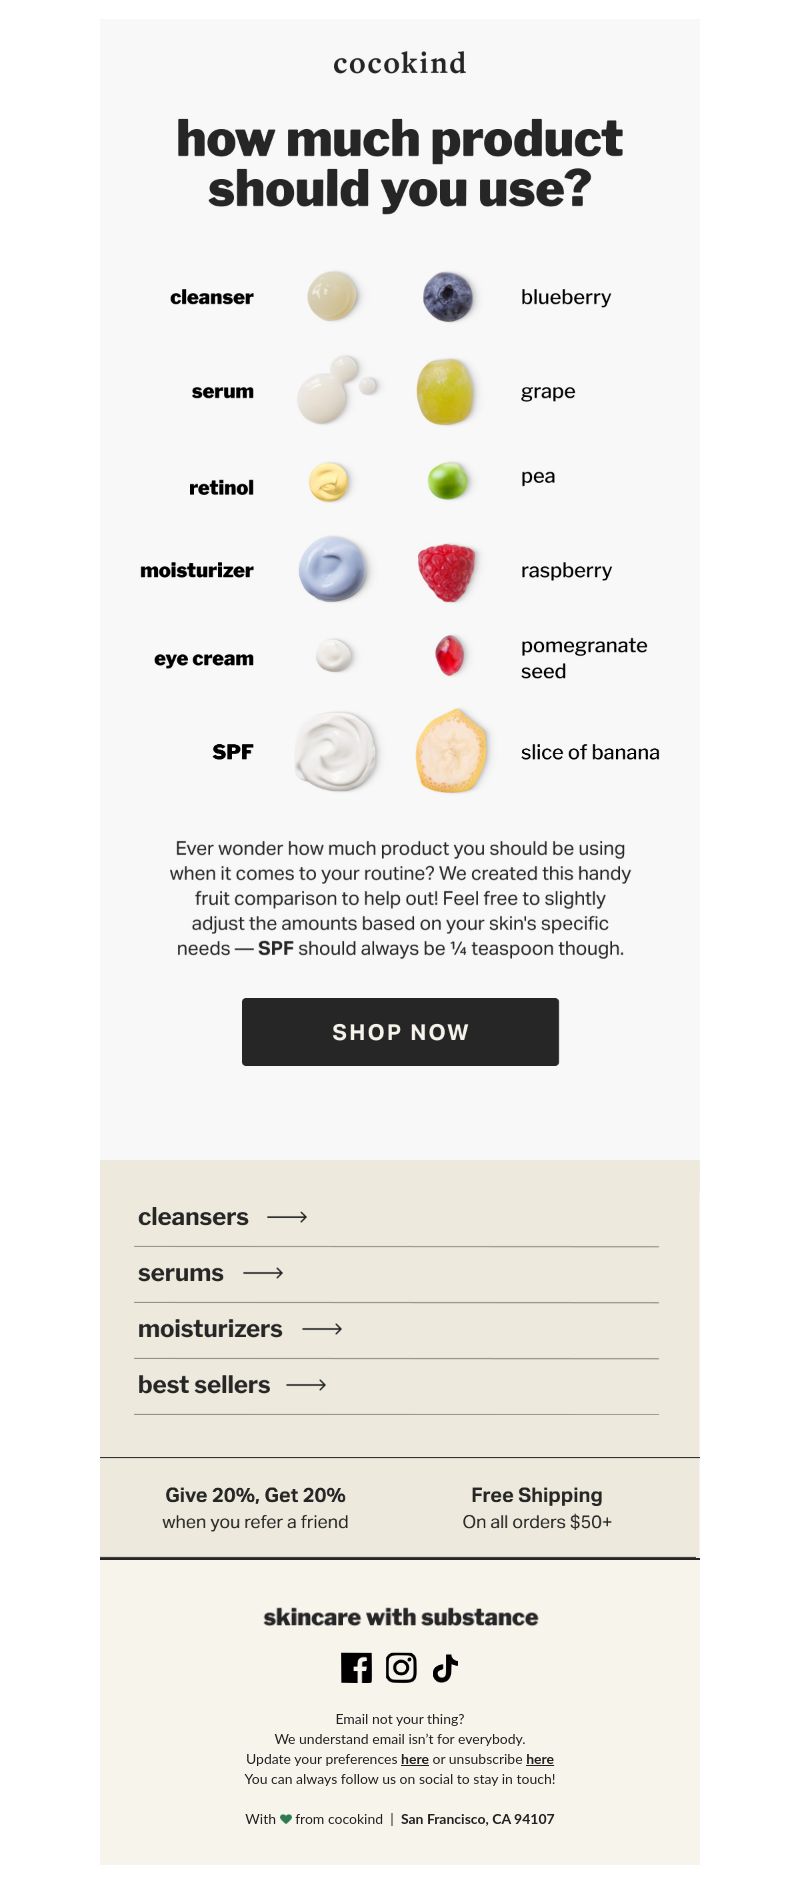
Task: Open the TikTok social icon
Action: pos(445,1667)
